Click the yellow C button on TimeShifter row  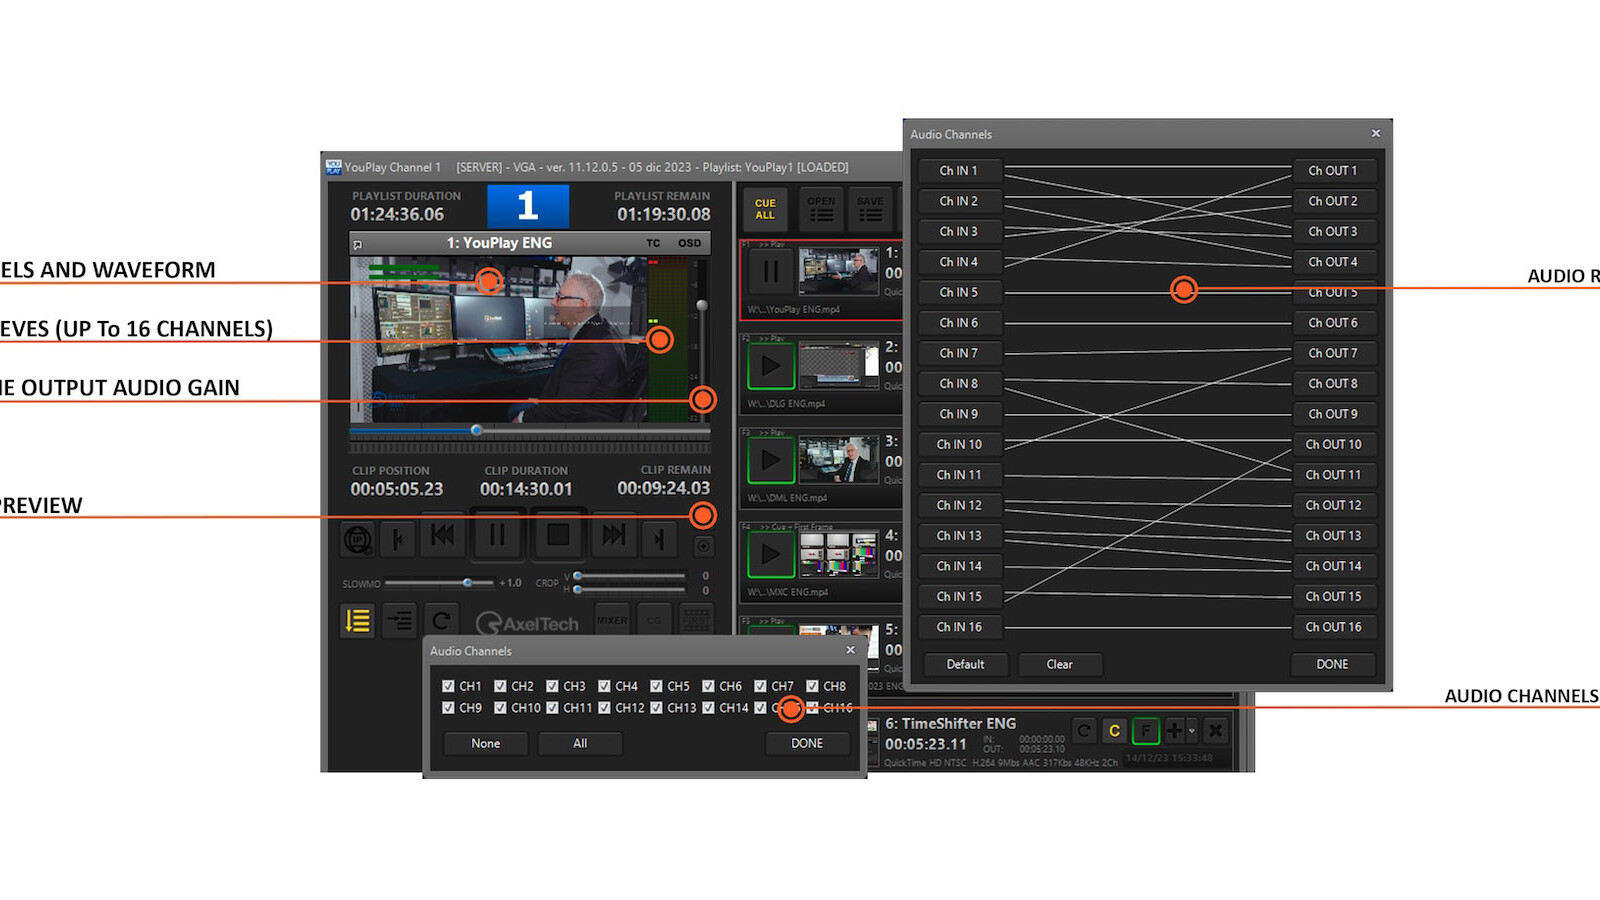pos(1114,731)
